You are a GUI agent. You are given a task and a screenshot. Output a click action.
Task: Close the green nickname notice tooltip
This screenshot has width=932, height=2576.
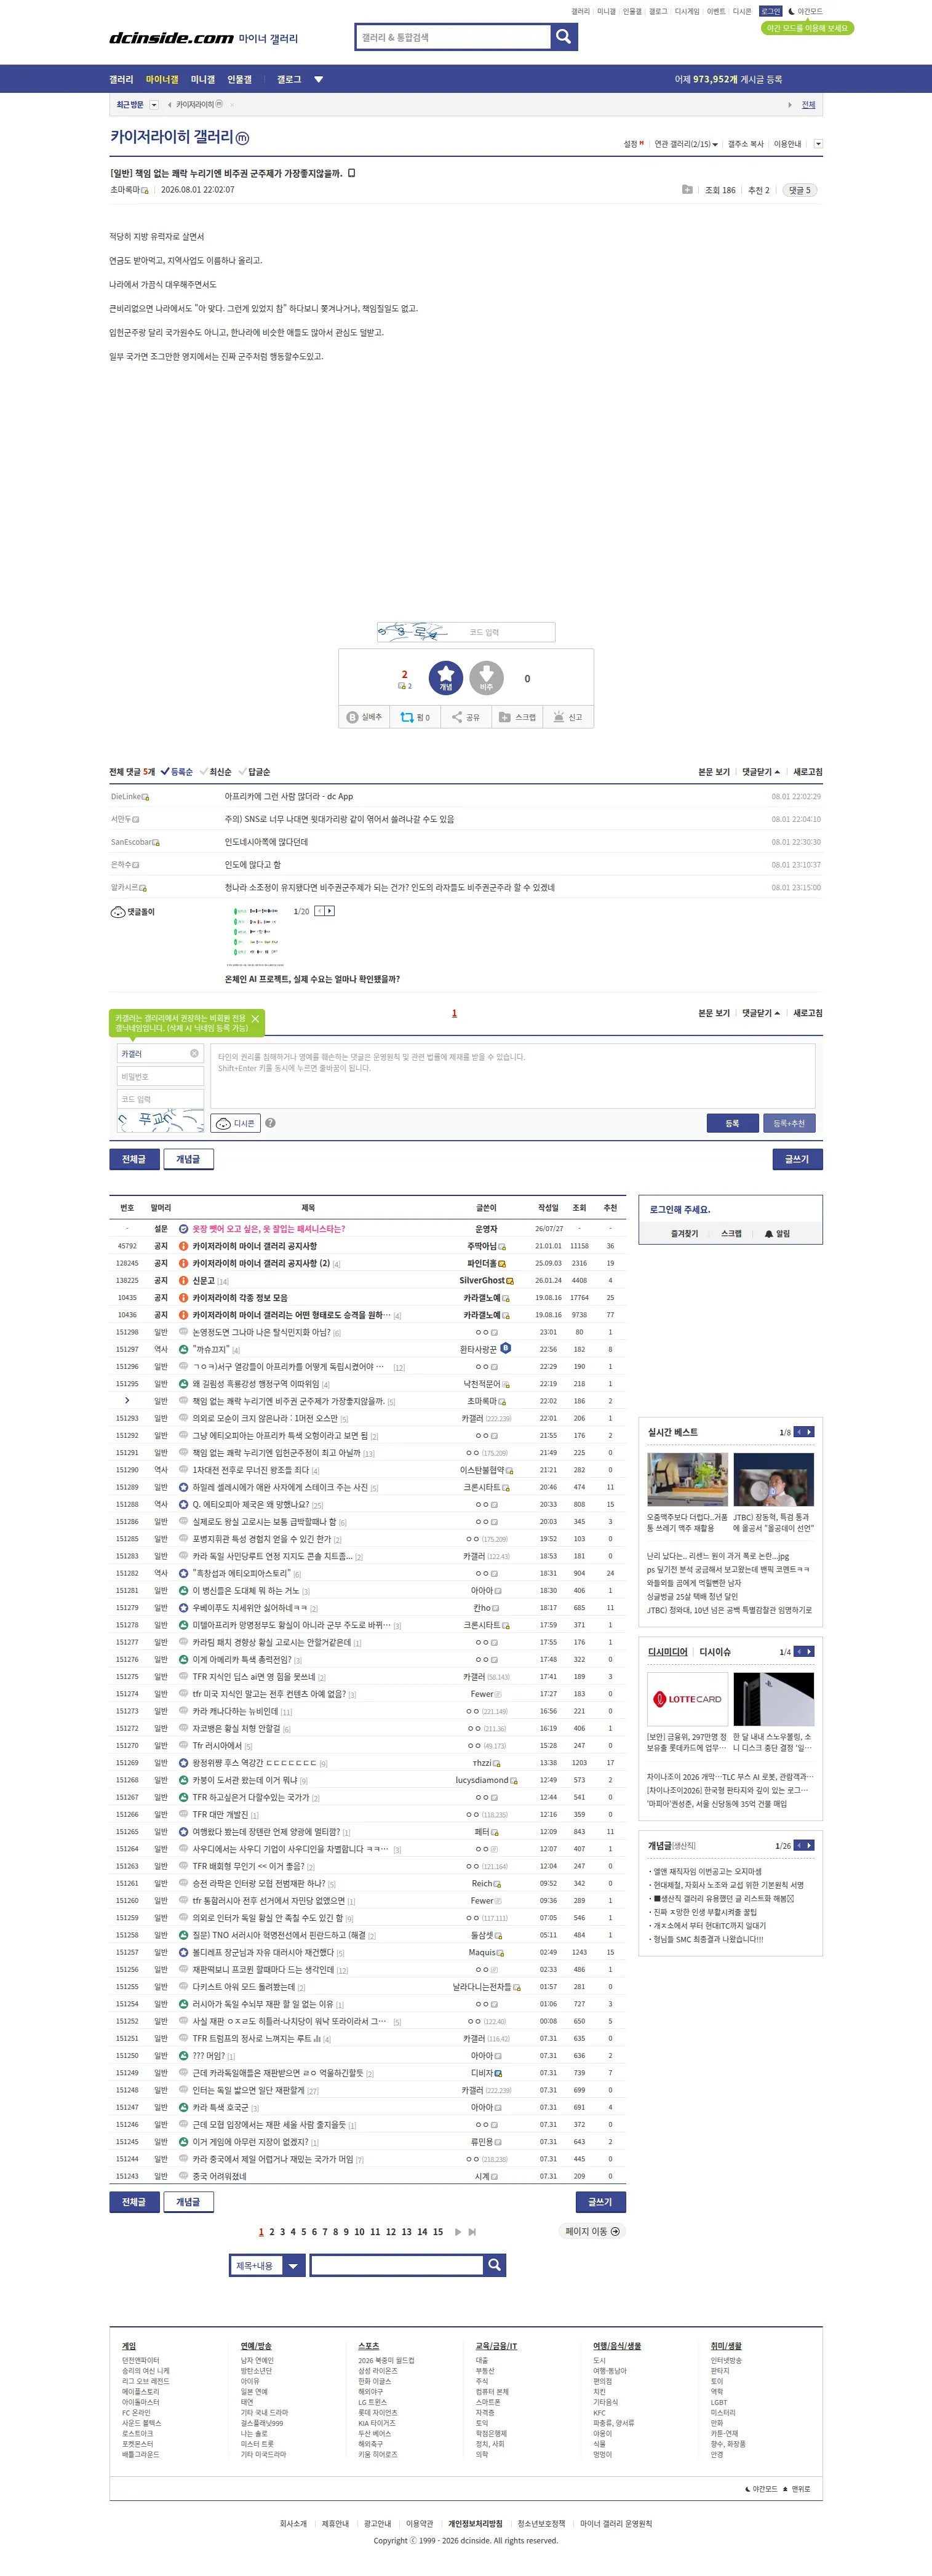[x=255, y=1019]
